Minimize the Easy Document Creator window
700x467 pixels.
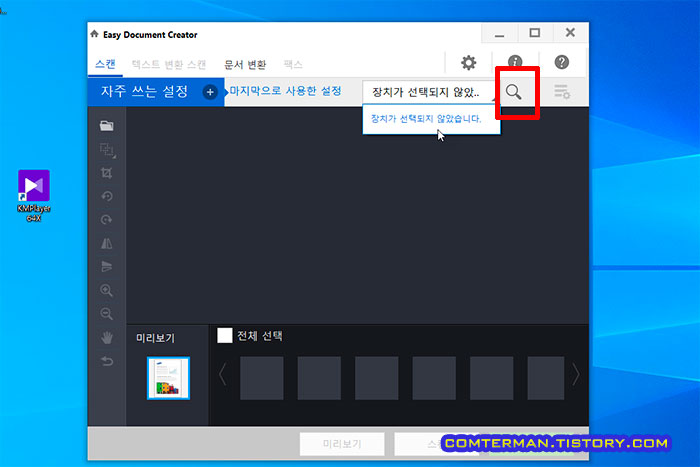coord(500,33)
